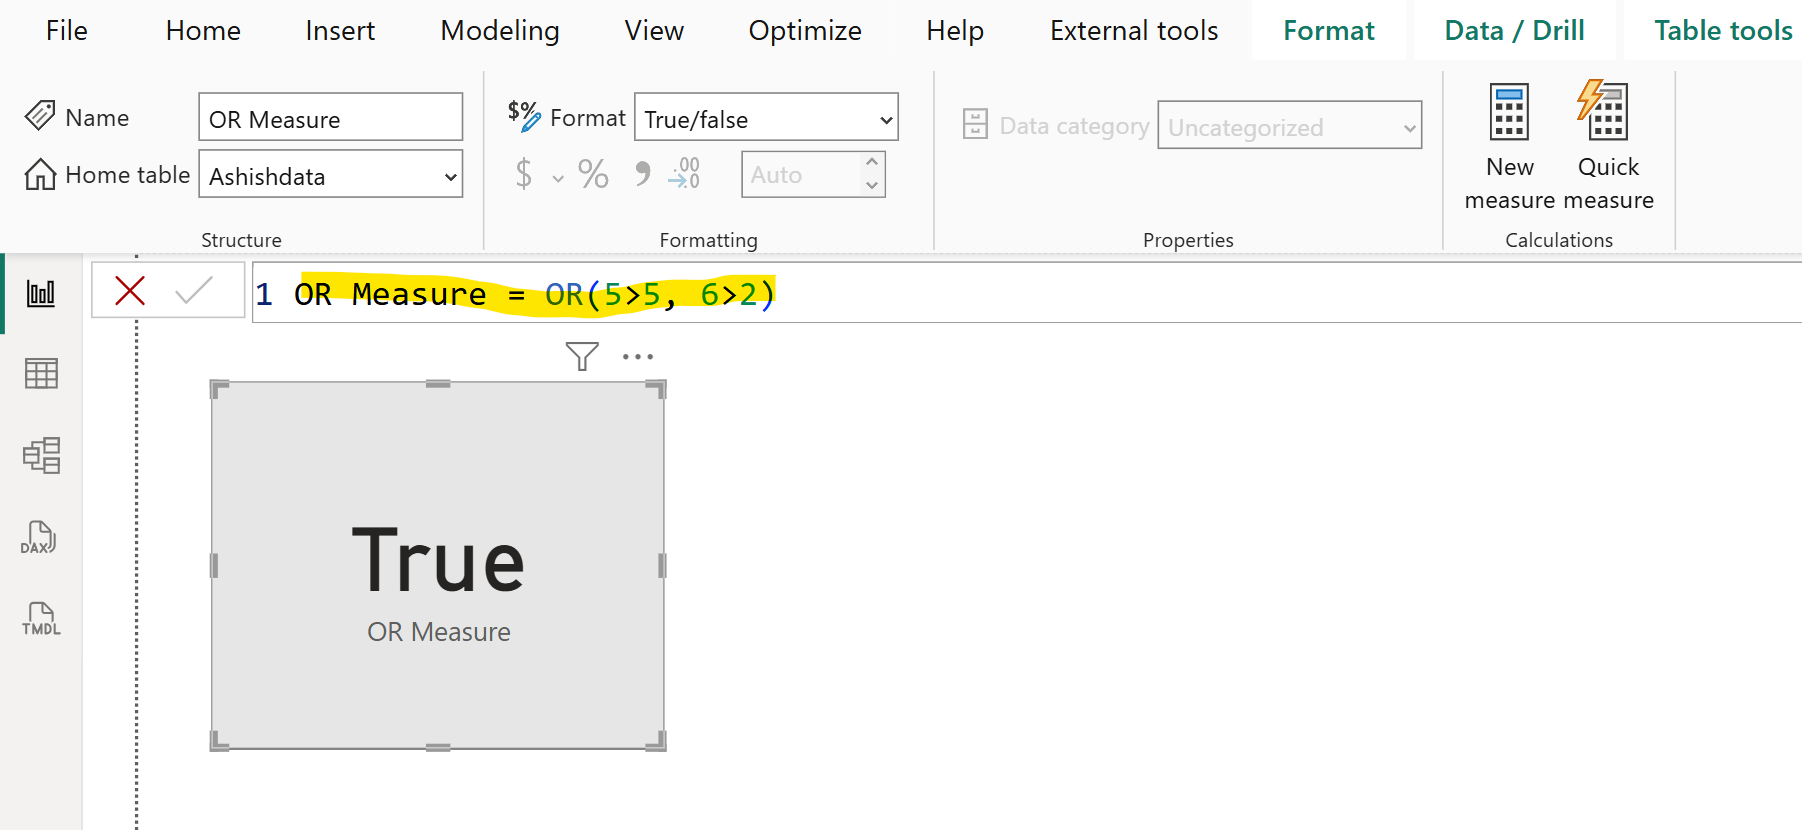Click the filter icon above the card
The height and width of the screenshot is (830, 1802).
coord(582,356)
